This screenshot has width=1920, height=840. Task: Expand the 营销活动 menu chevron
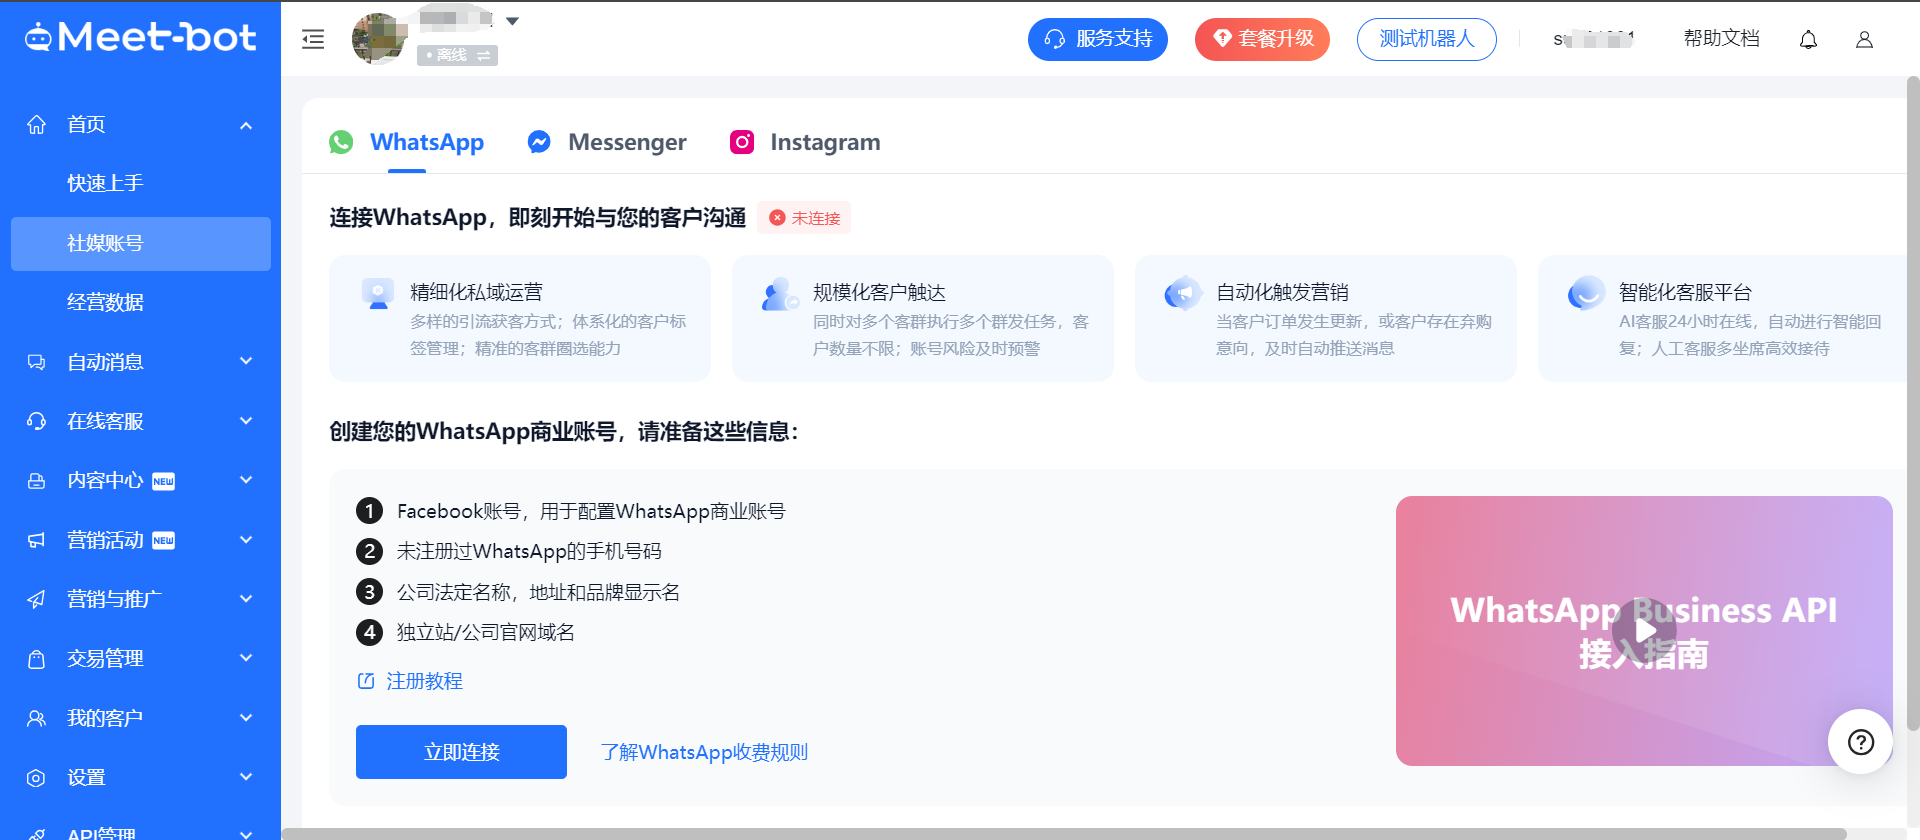pyautogui.click(x=246, y=539)
